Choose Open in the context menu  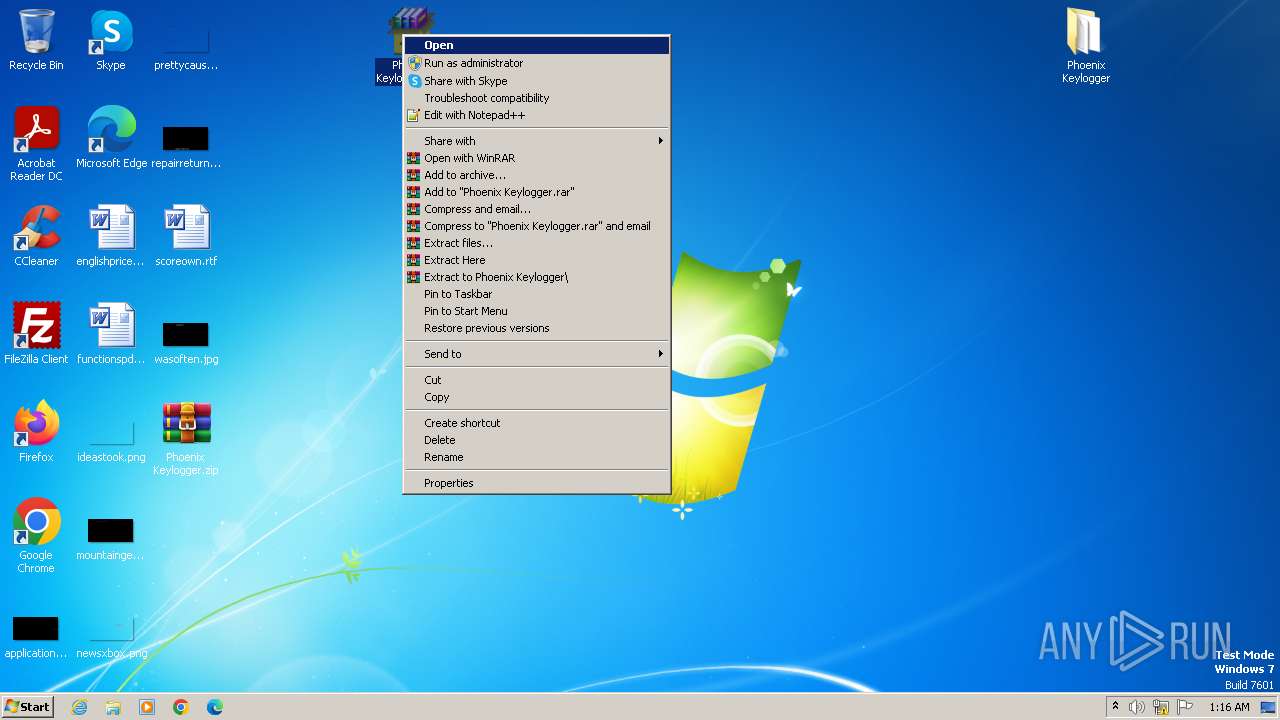[536, 45]
